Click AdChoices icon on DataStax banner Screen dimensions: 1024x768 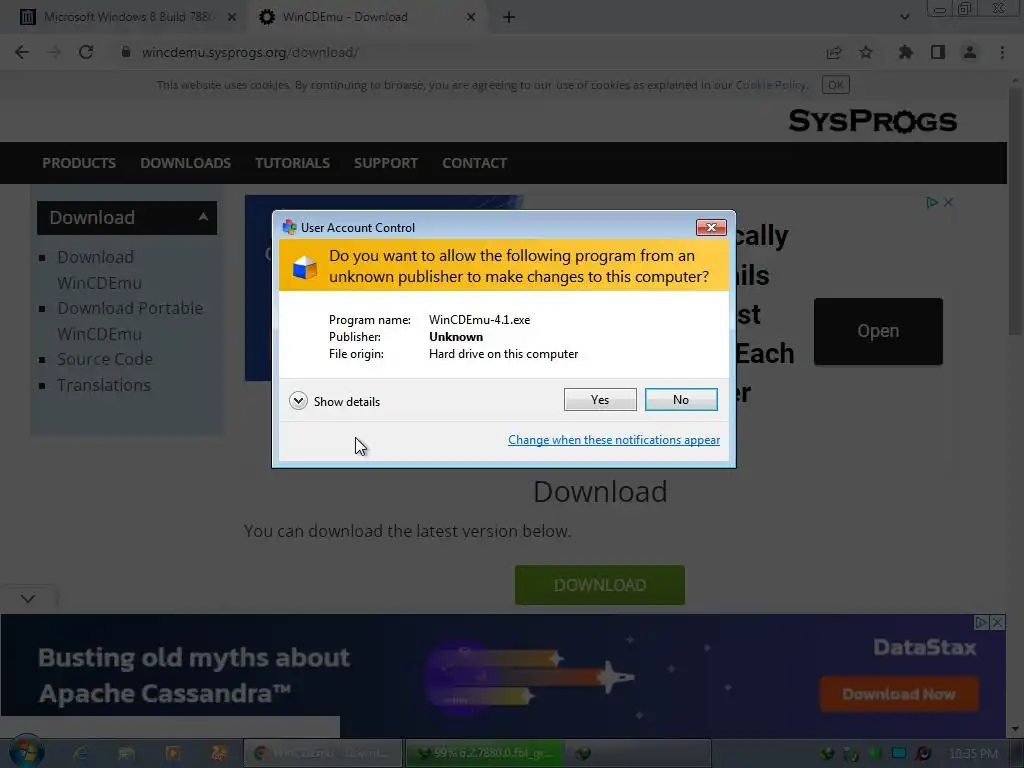point(981,622)
